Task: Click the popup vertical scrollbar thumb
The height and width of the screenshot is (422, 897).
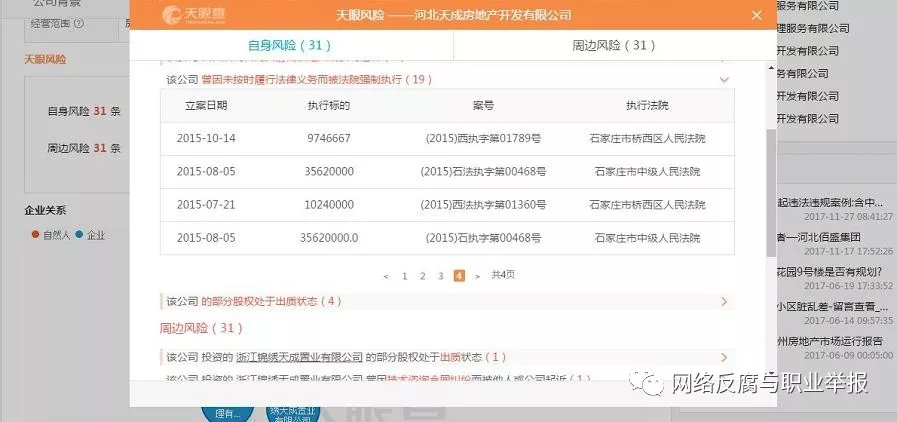Action: (771, 193)
